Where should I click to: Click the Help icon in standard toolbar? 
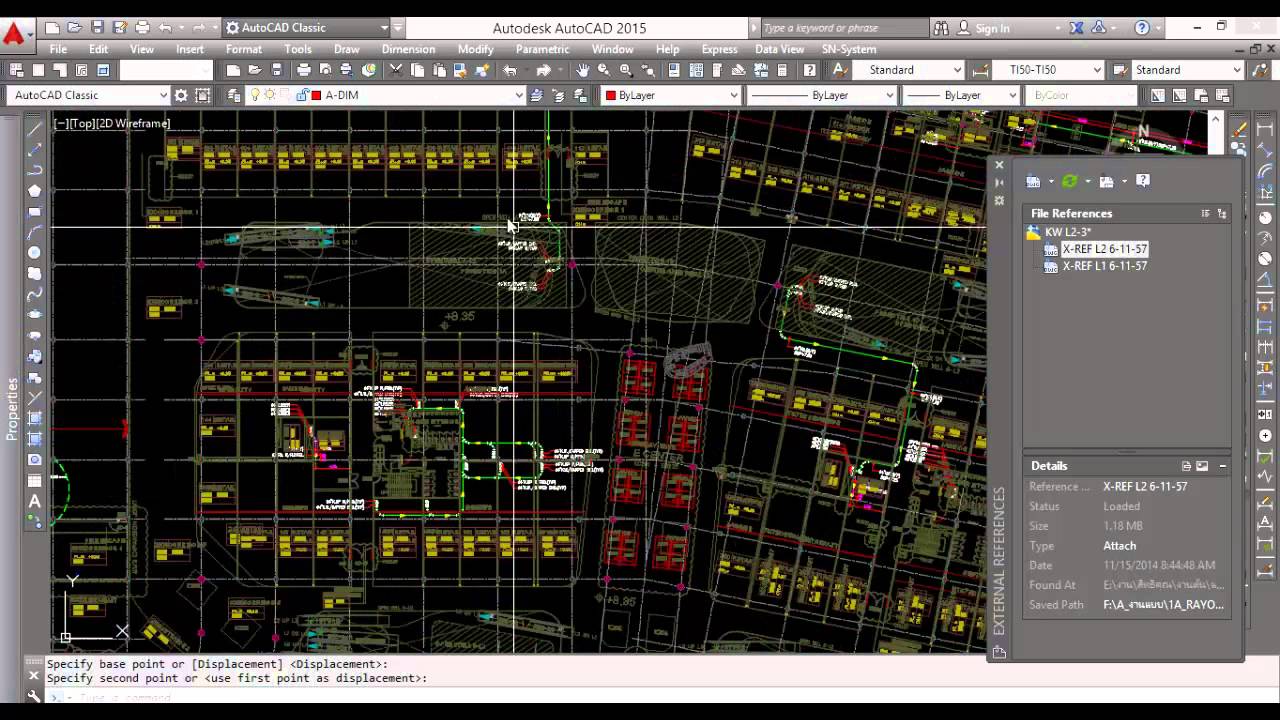click(x=810, y=70)
